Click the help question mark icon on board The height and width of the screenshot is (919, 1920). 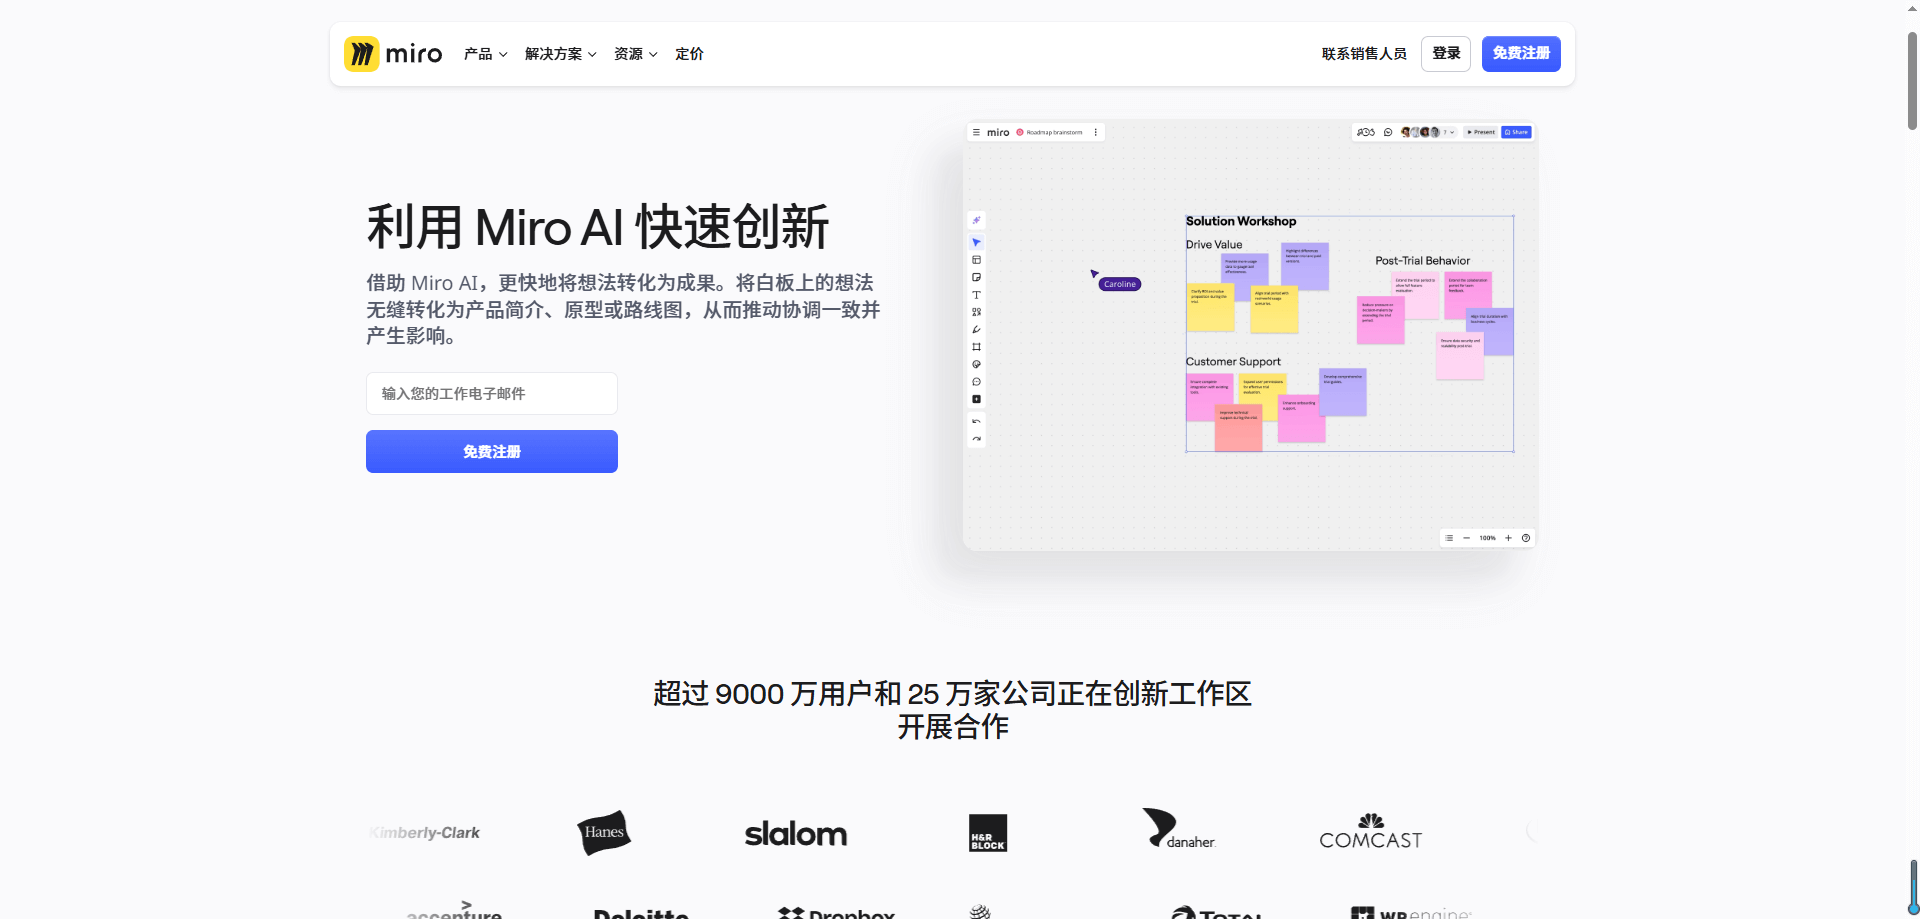click(x=1526, y=538)
